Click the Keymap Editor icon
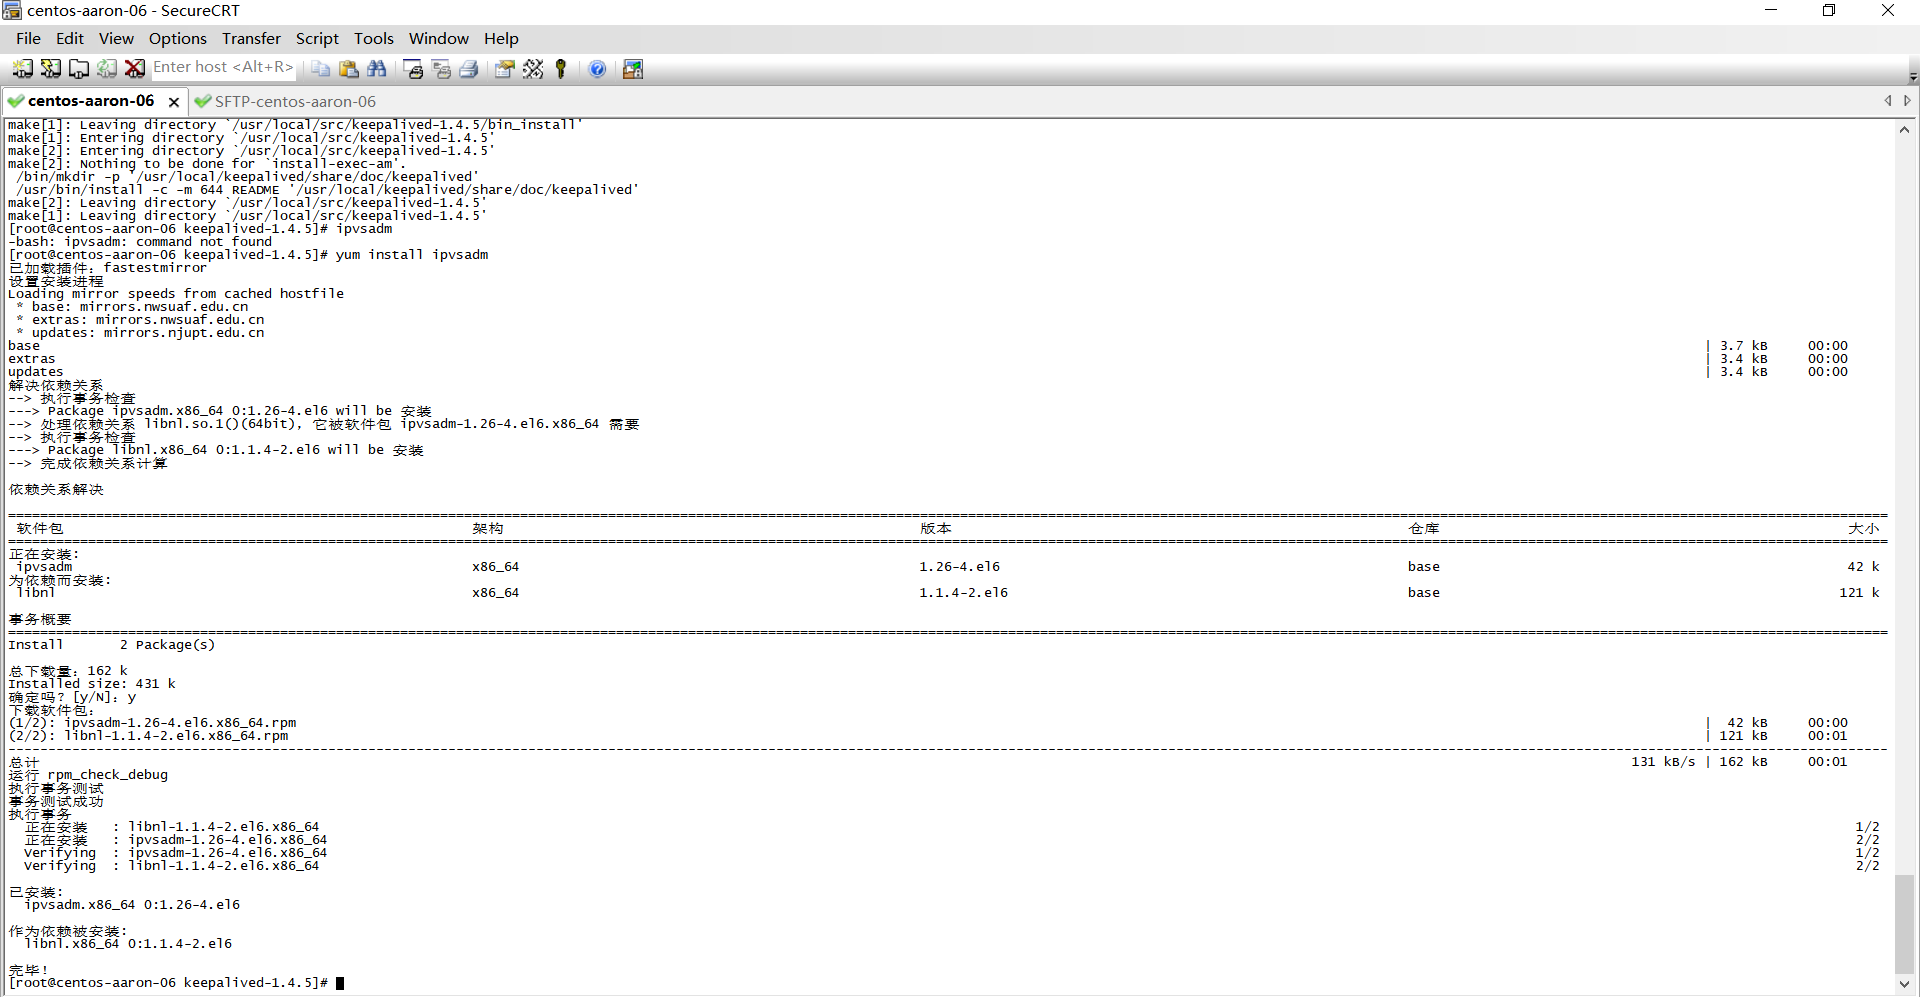Viewport: 1920px width, 997px height. tap(532, 69)
